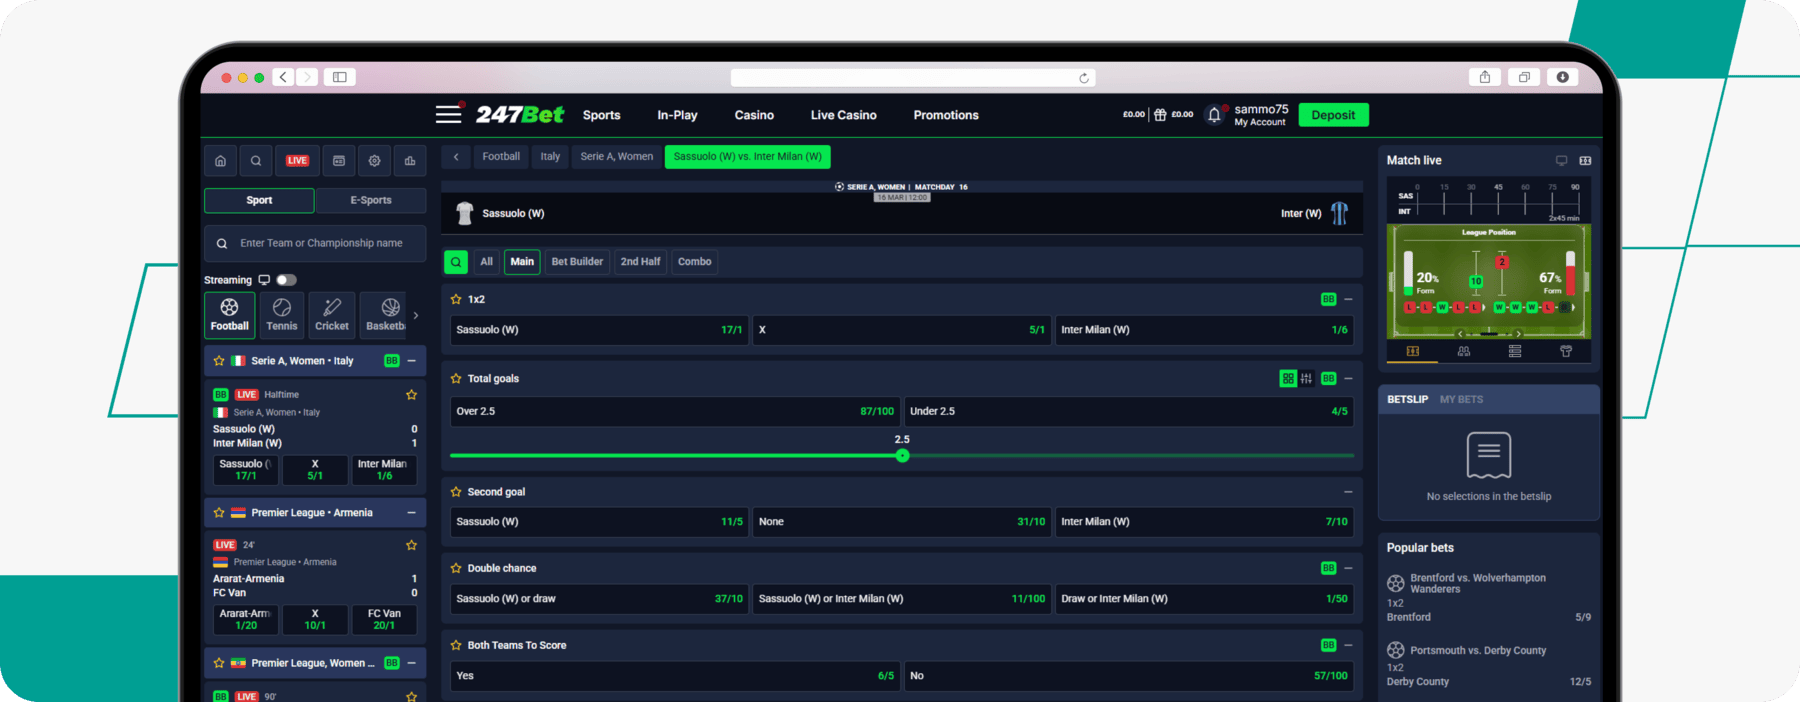The width and height of the screenshot is (1800, 702).
Task: Open the Casino menu
Action: point(754,115)
